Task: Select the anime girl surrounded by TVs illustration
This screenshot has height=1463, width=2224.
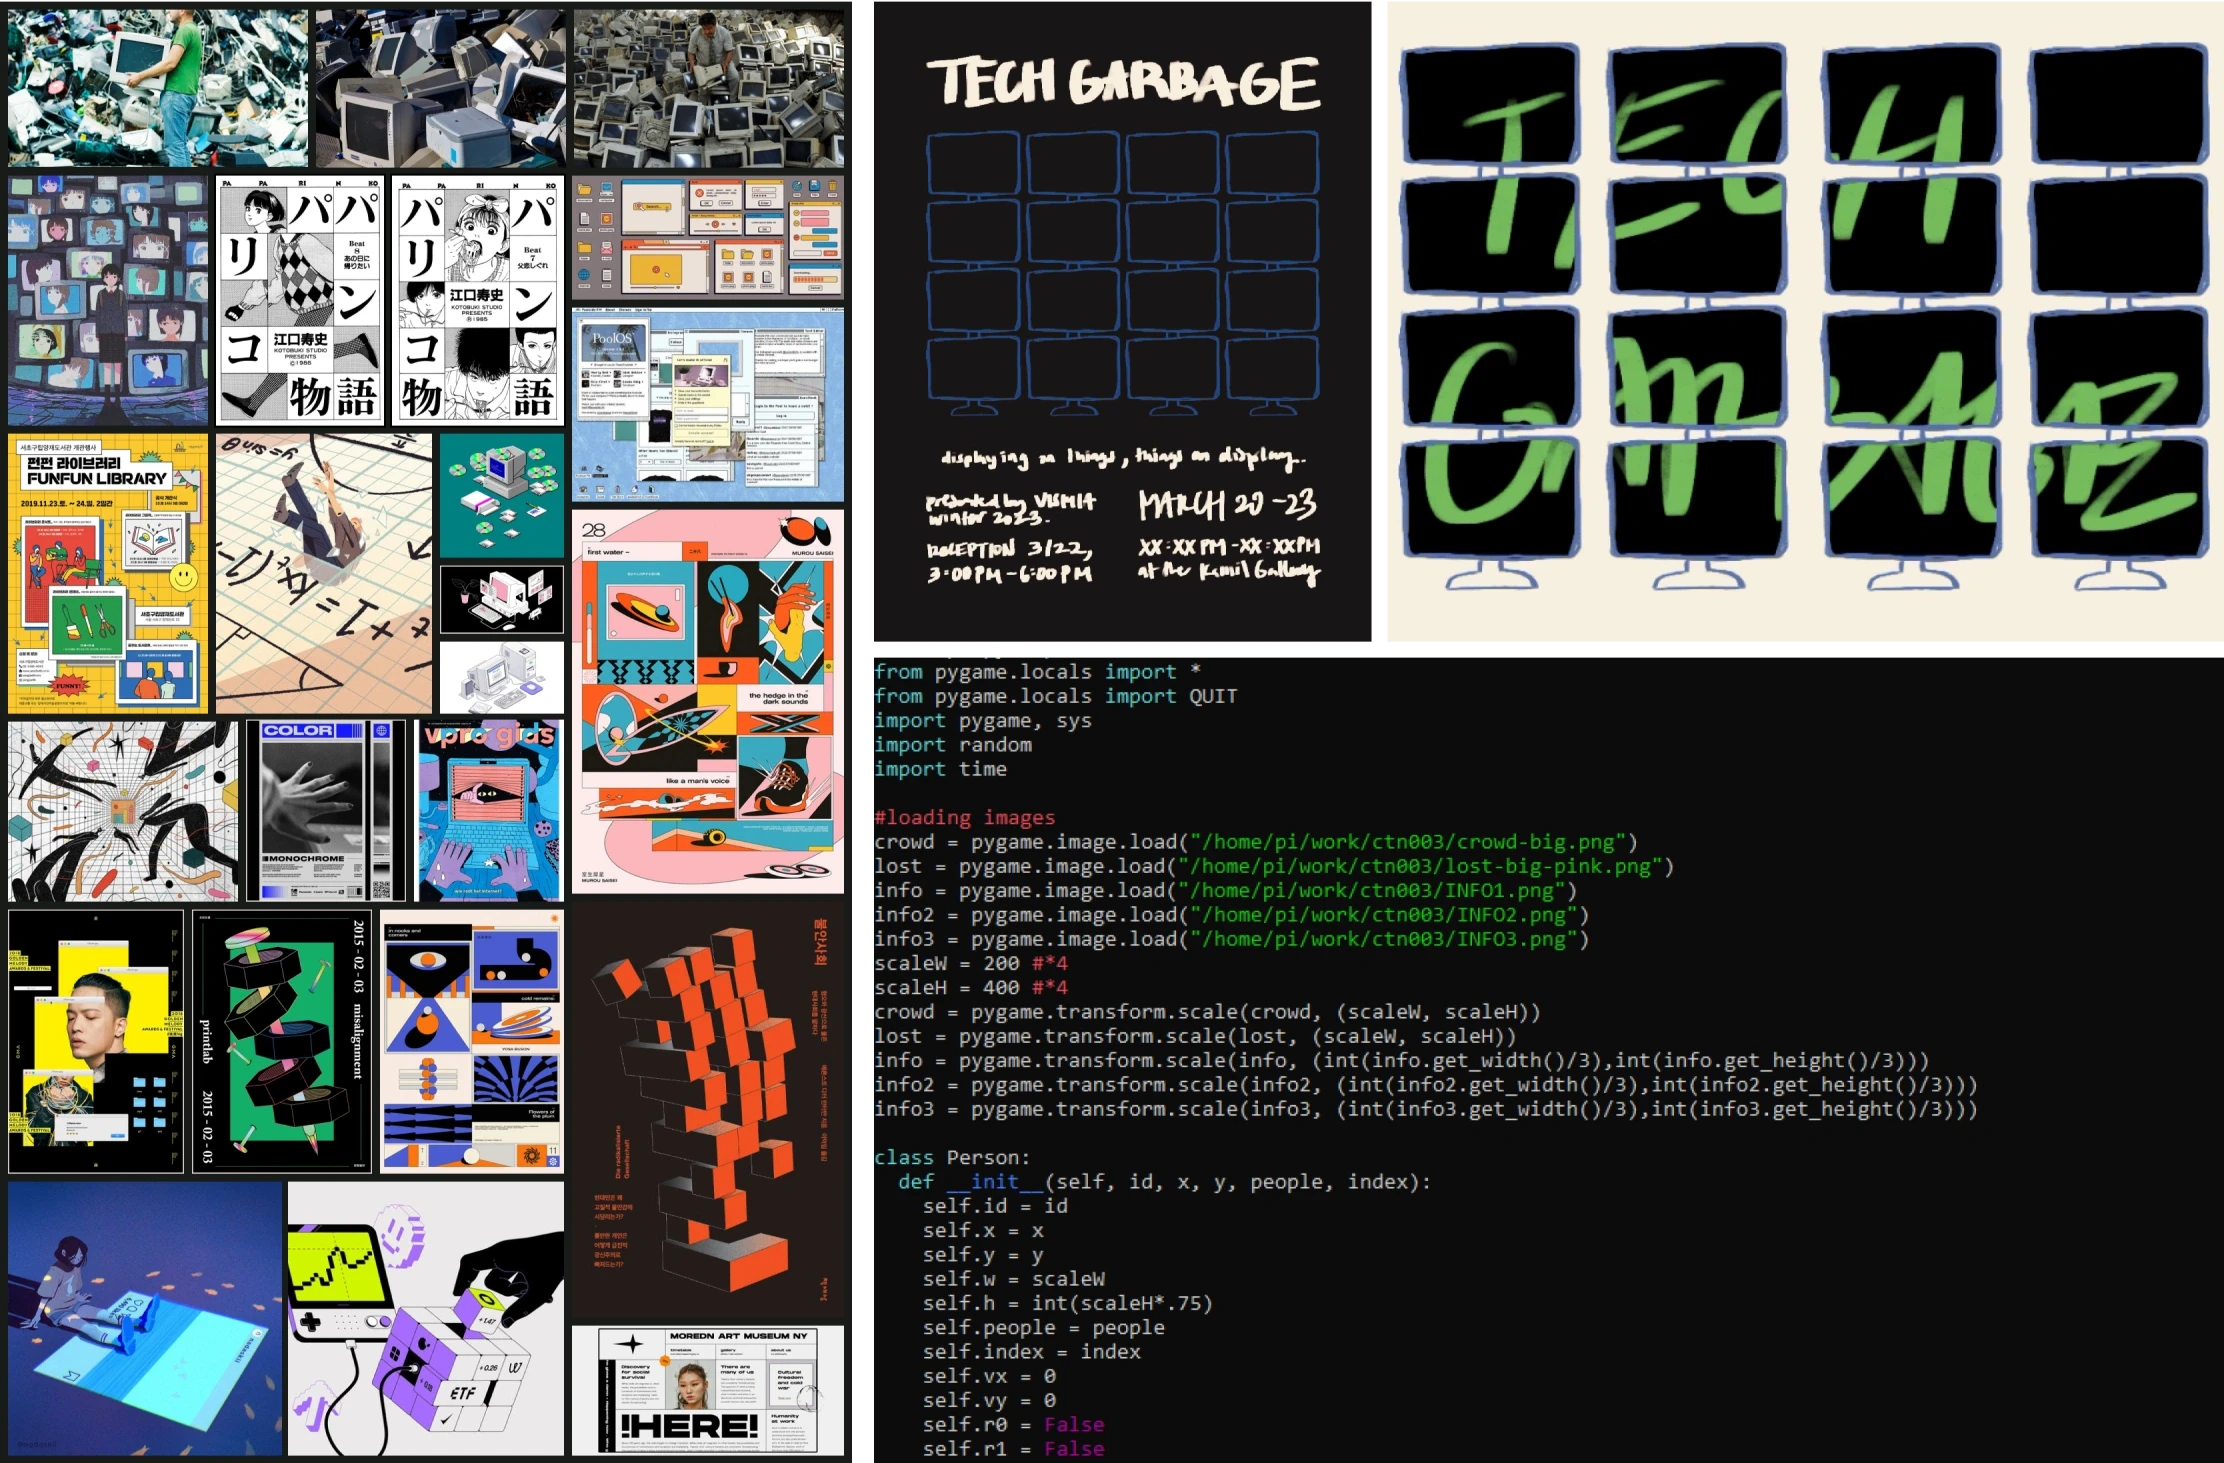Action: coord(108,301)
